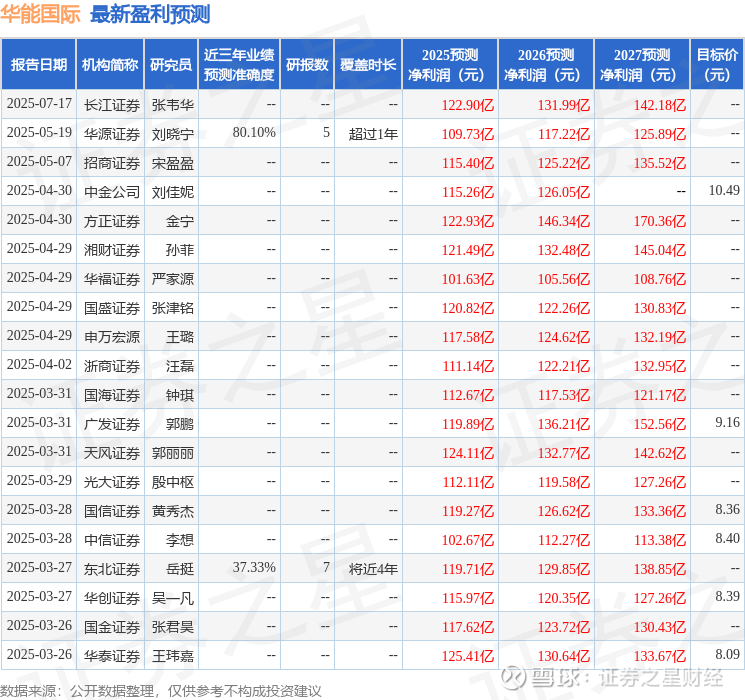Select the 方正证券 institution cell
The image size is (745, 700).
point(112,221)
